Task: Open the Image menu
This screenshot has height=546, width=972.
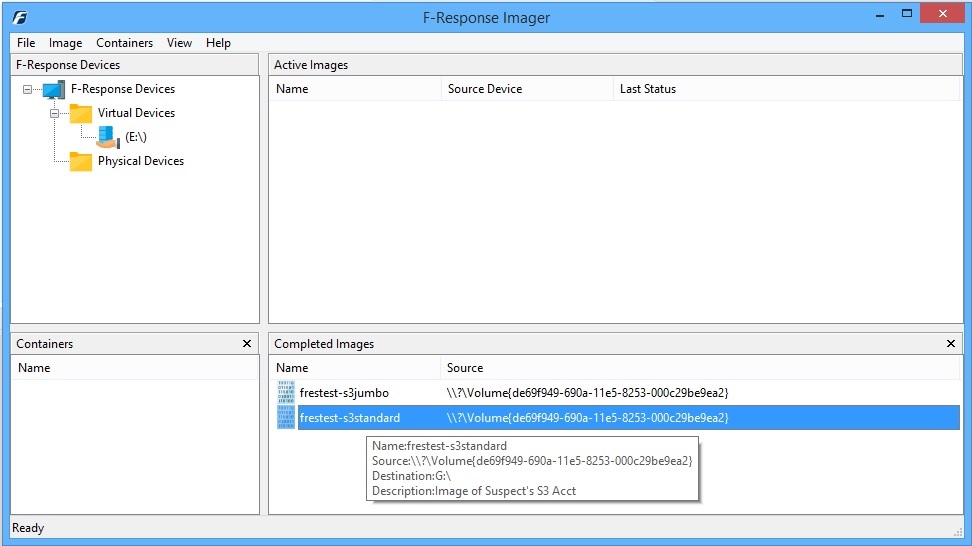Action: click(66, 43)
